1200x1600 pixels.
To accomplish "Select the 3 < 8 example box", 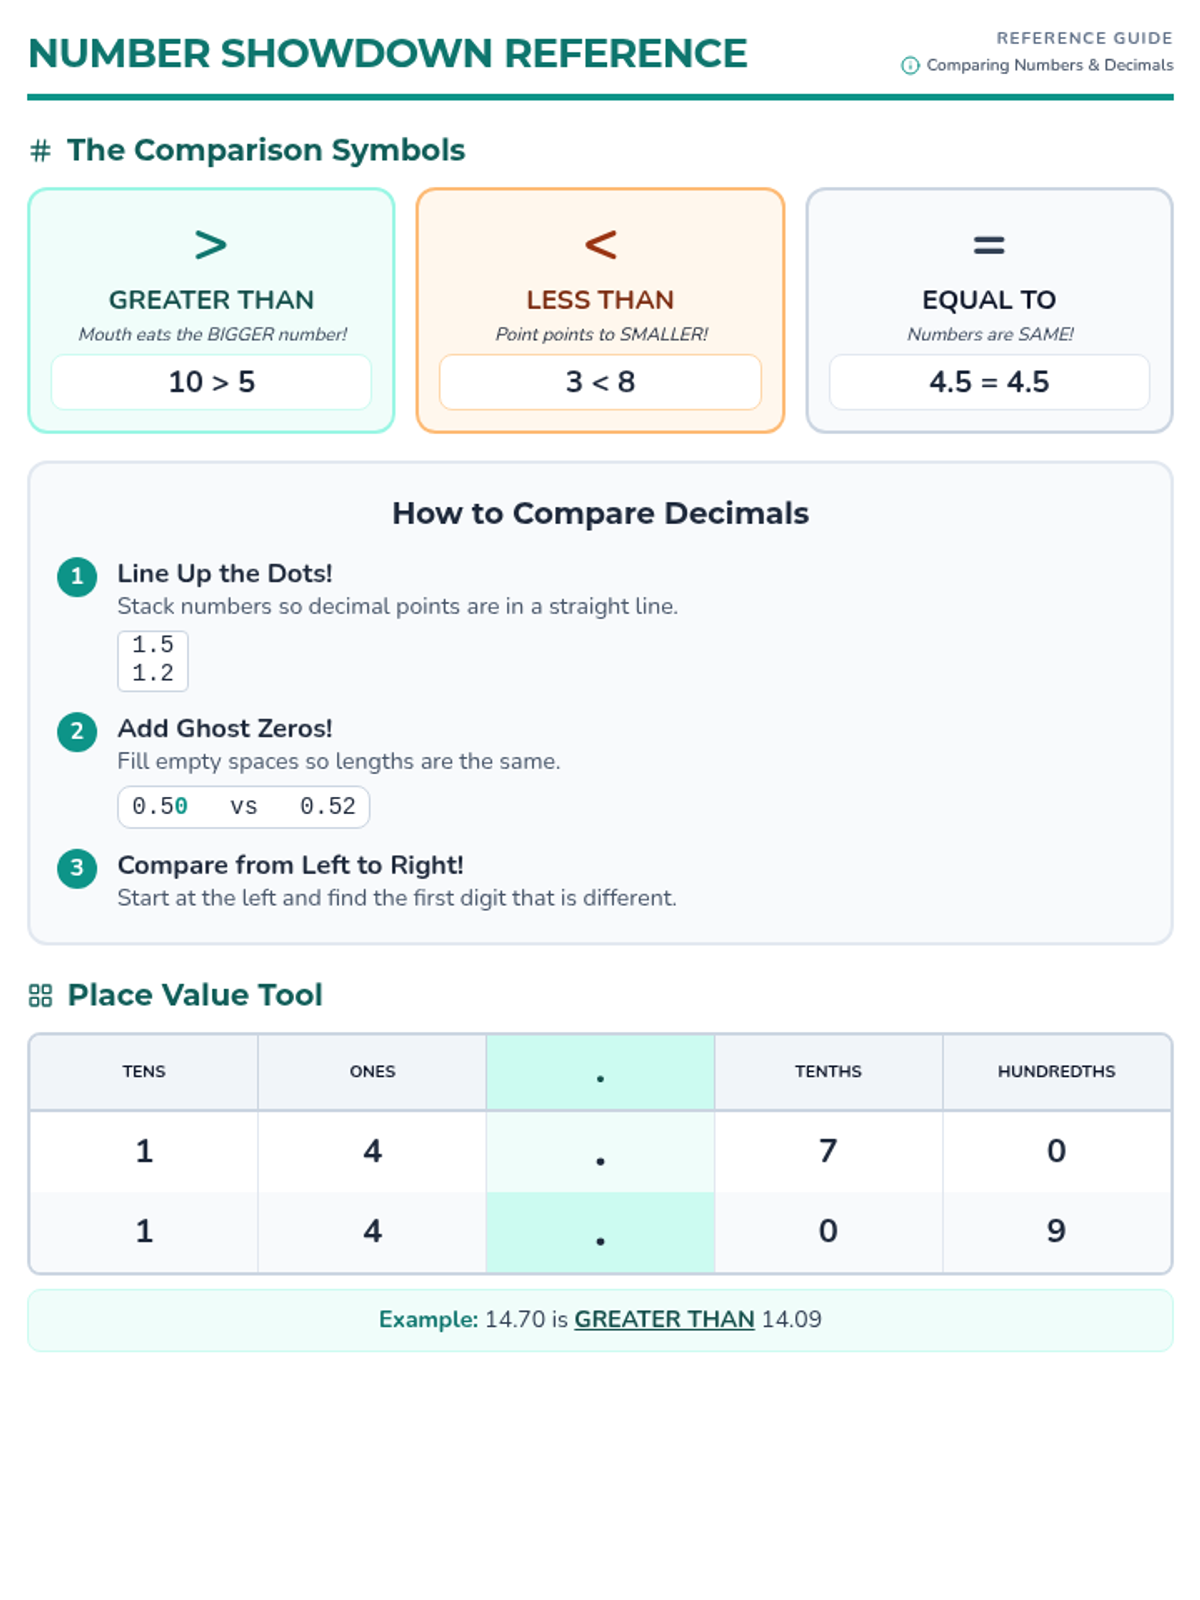I will click(x=600, y=382).
